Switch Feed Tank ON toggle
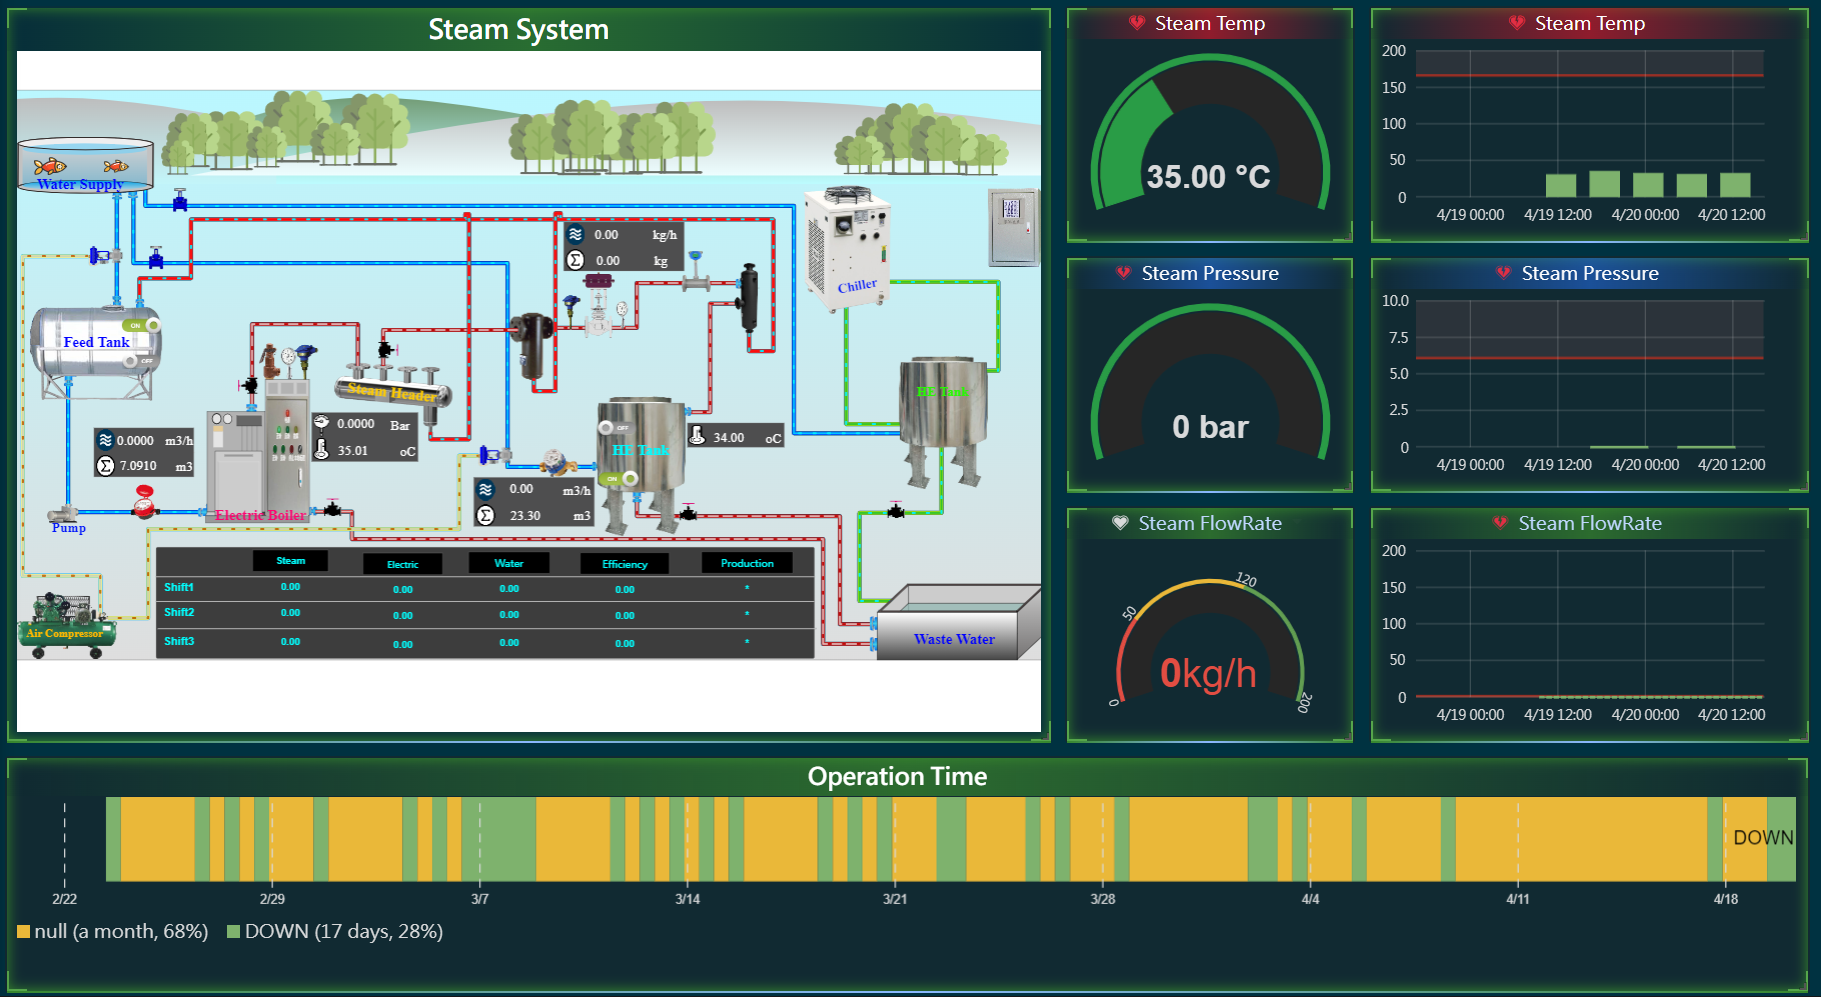This screenshot has height=997, width=1821. (x=140, y=325)
